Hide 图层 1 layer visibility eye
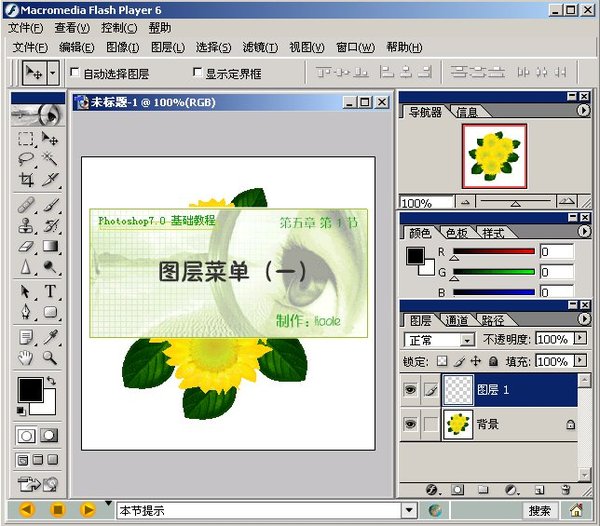Image resolution: width=600 pixels, height=526 pixels. 410,390
